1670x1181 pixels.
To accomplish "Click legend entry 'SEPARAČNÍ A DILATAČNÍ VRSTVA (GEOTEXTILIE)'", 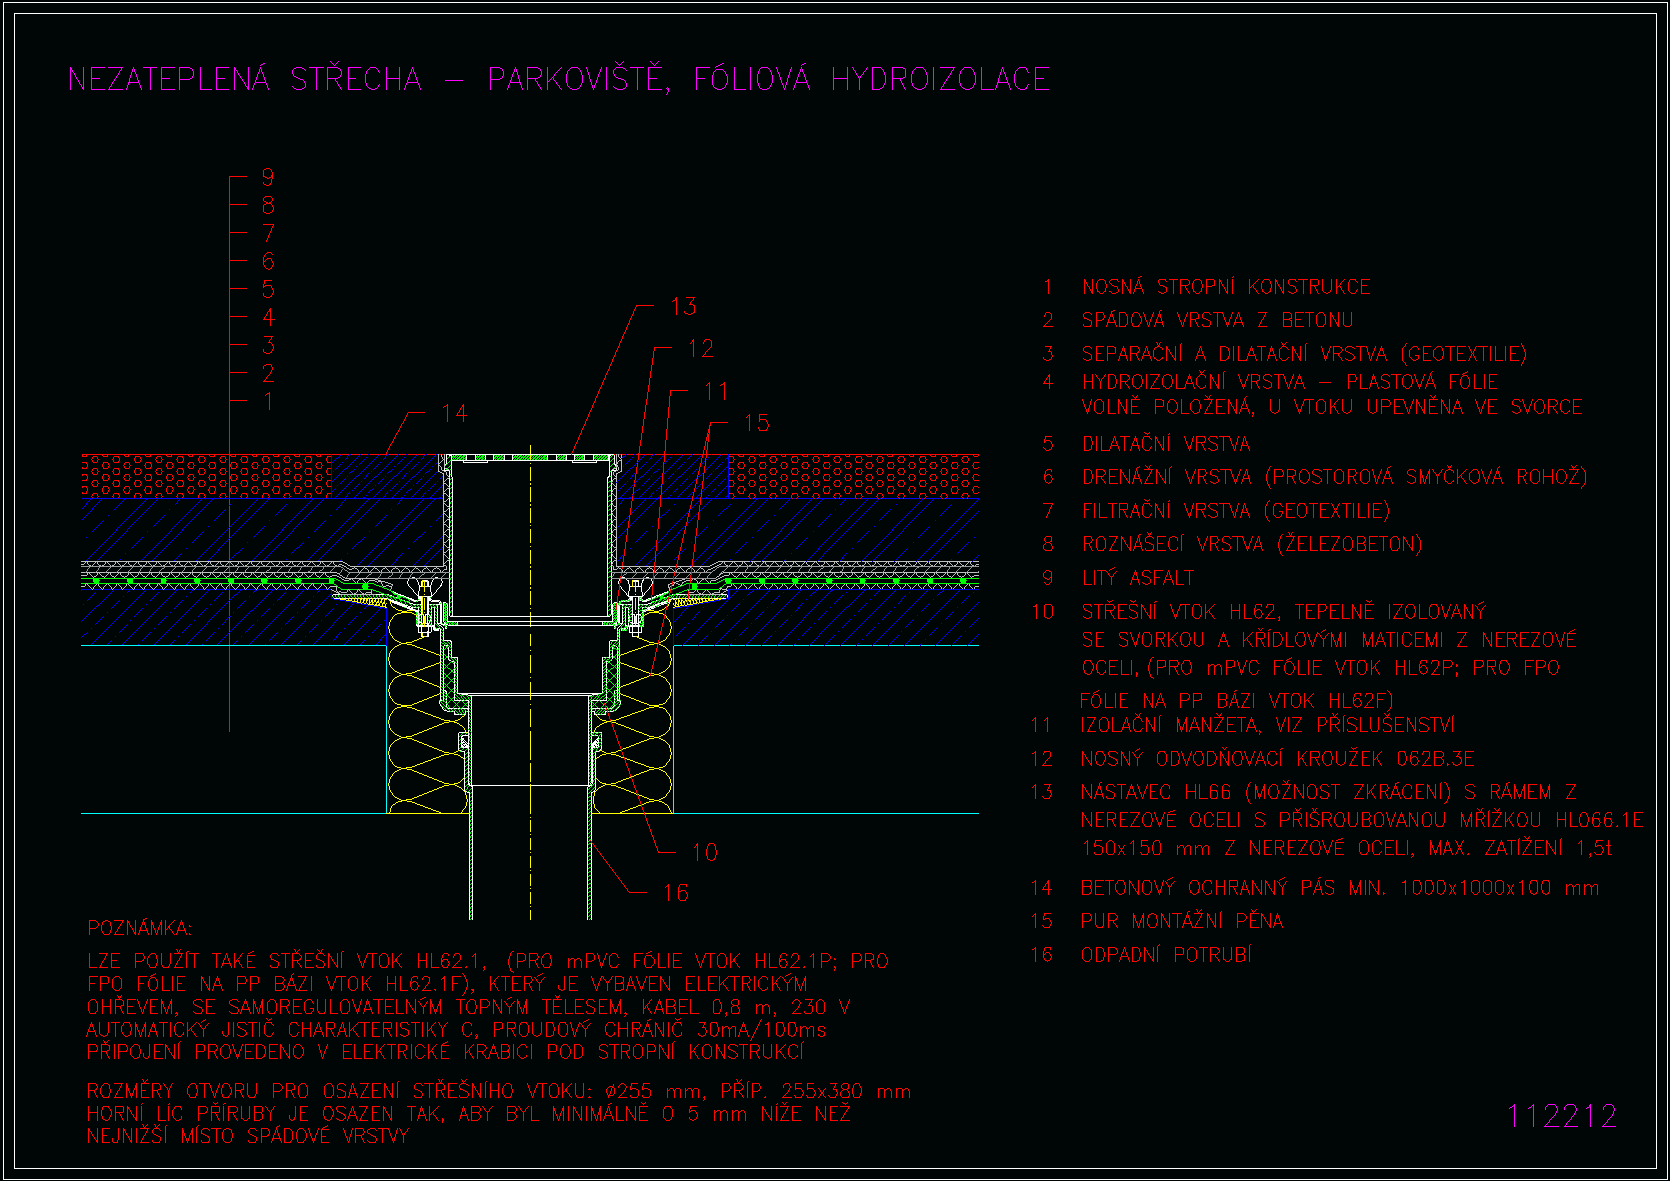I will (1304, 354).
